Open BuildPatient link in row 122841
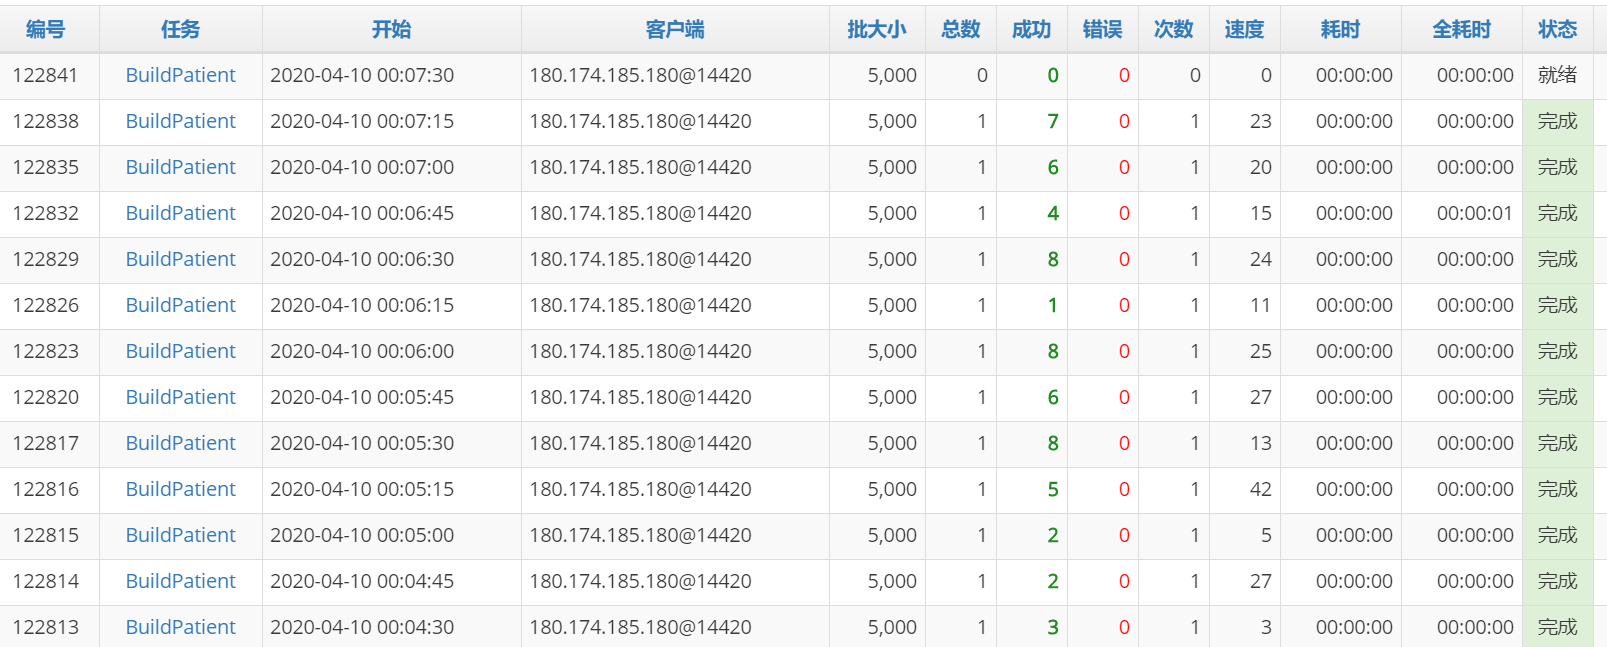 coord(181,76)
